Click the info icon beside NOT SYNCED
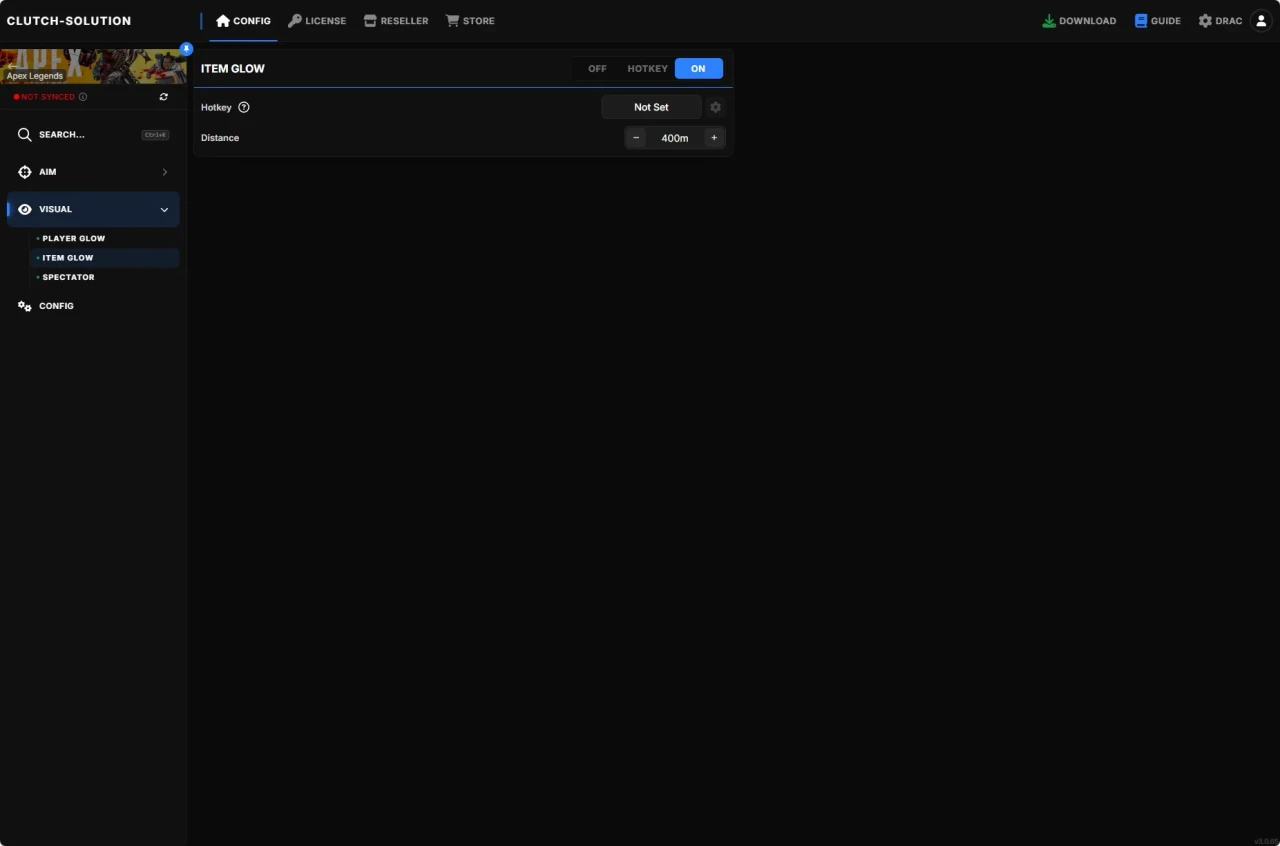Screen dimensions: 1280x846 click(82, 97)
